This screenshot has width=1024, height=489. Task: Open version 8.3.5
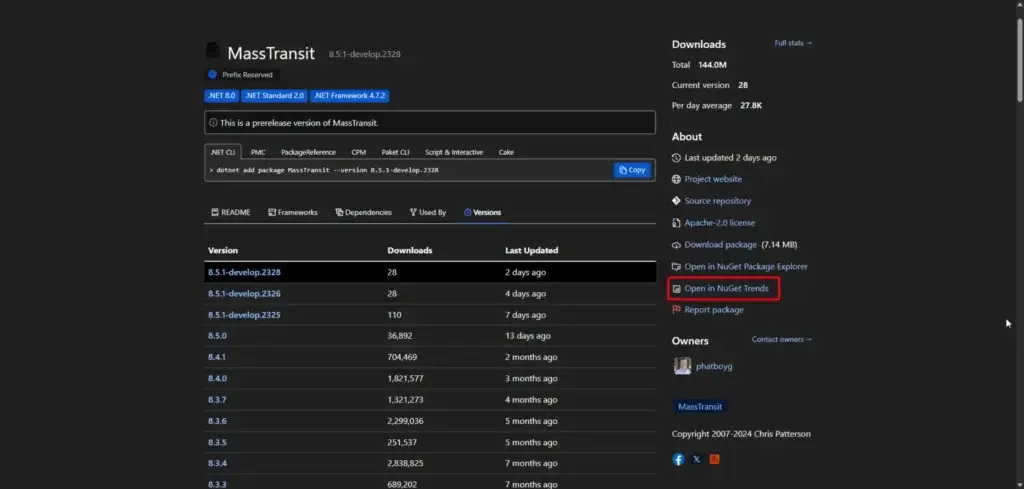click(217, 442)
